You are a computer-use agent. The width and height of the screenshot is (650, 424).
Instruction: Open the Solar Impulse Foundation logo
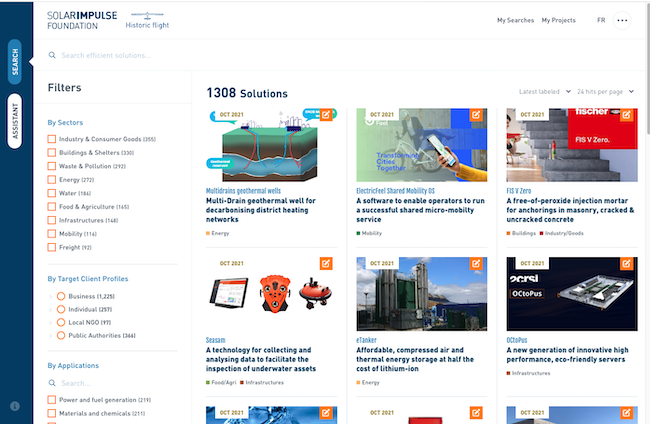[82, 20]
